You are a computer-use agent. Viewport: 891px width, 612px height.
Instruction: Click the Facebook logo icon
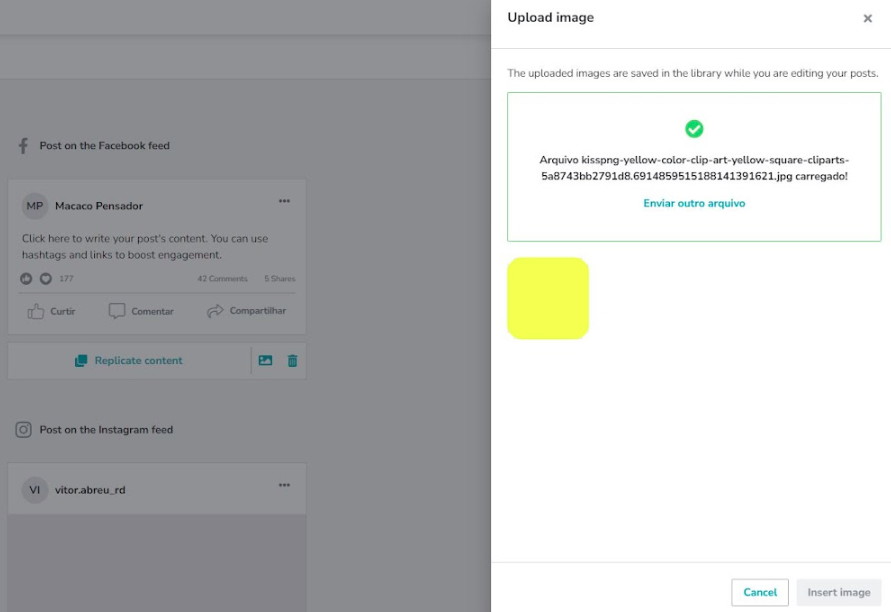click(x=23, y=145)
